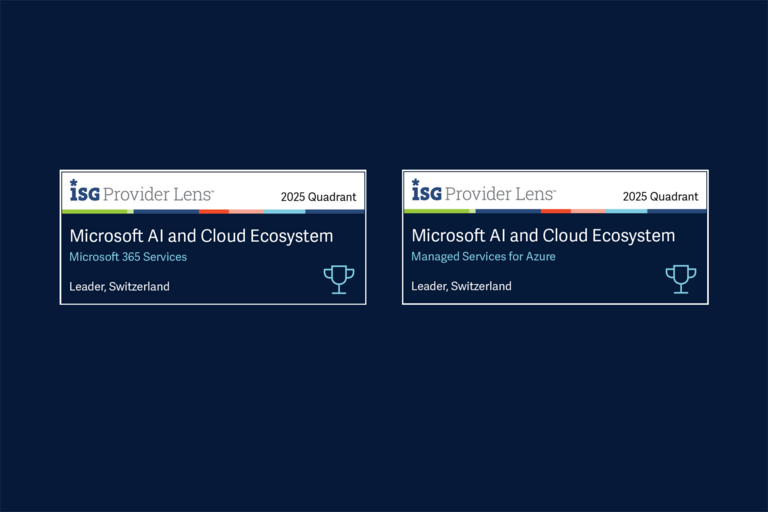Click the red color bar segment on the left badge
The image size is (768, 512).
pyautogui.click(x=213, y=211)
